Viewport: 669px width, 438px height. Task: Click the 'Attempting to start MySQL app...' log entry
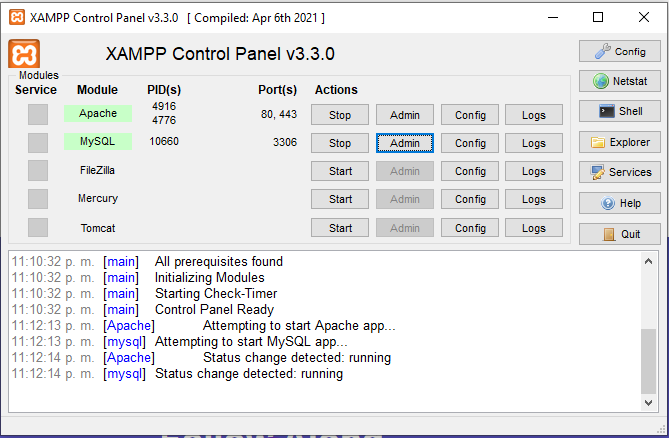click(x=251, y=342)
